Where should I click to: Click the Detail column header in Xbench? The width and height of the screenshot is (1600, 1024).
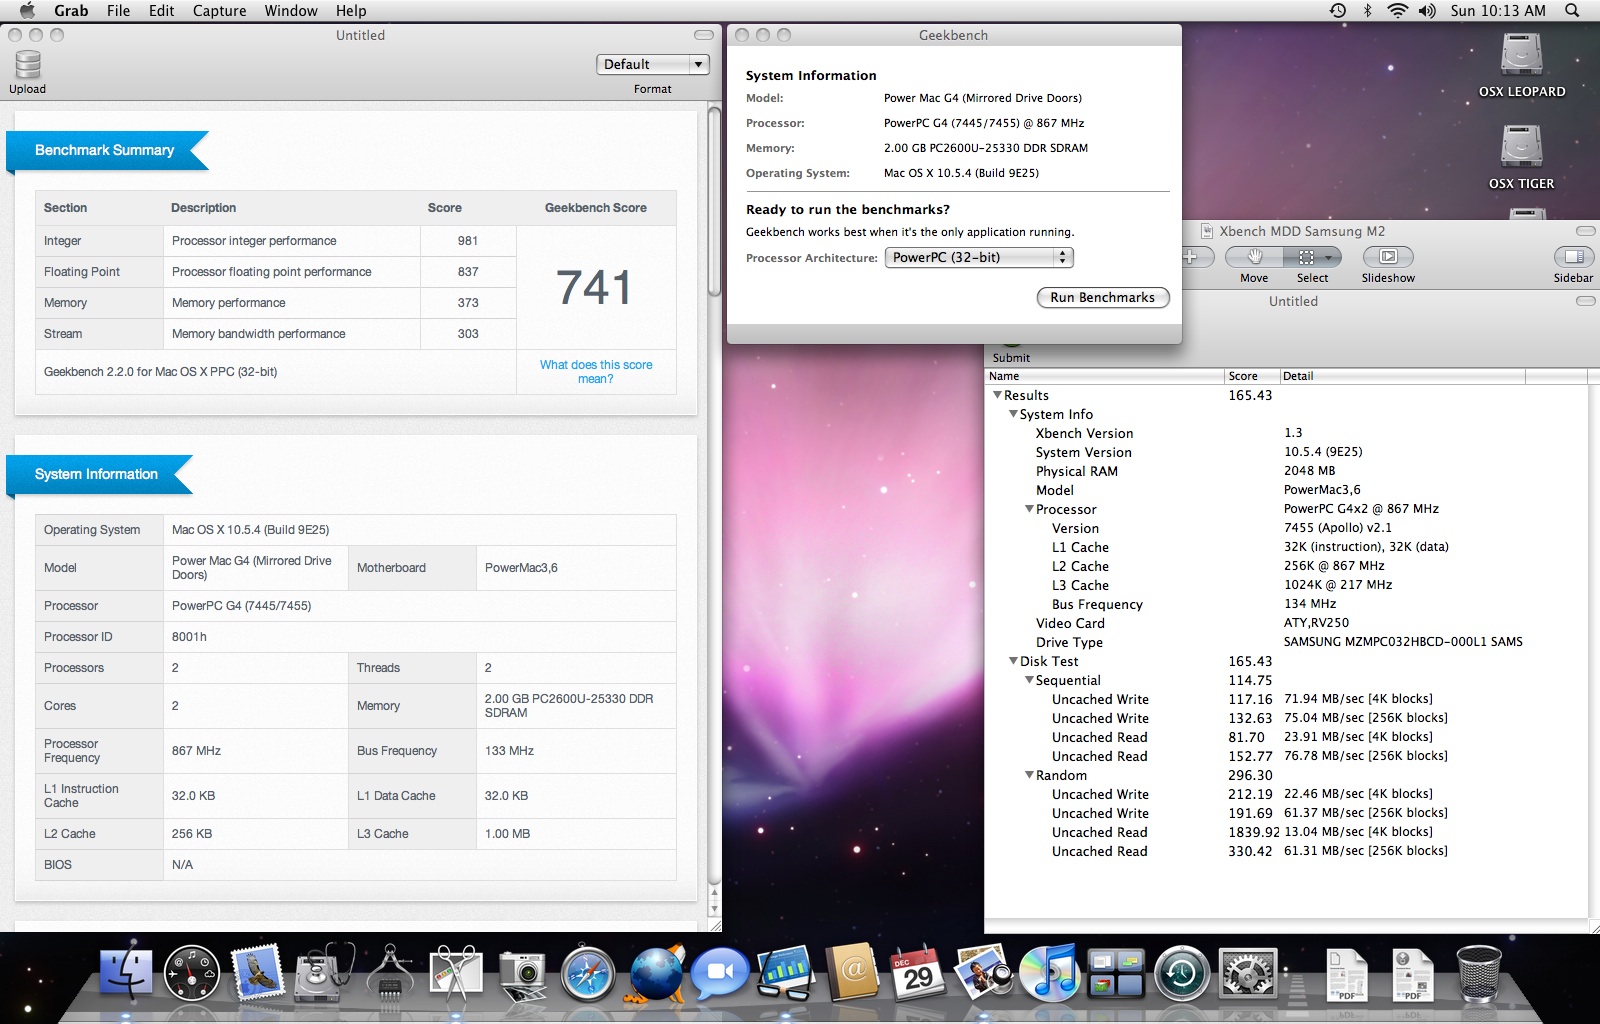(1402, 376)
